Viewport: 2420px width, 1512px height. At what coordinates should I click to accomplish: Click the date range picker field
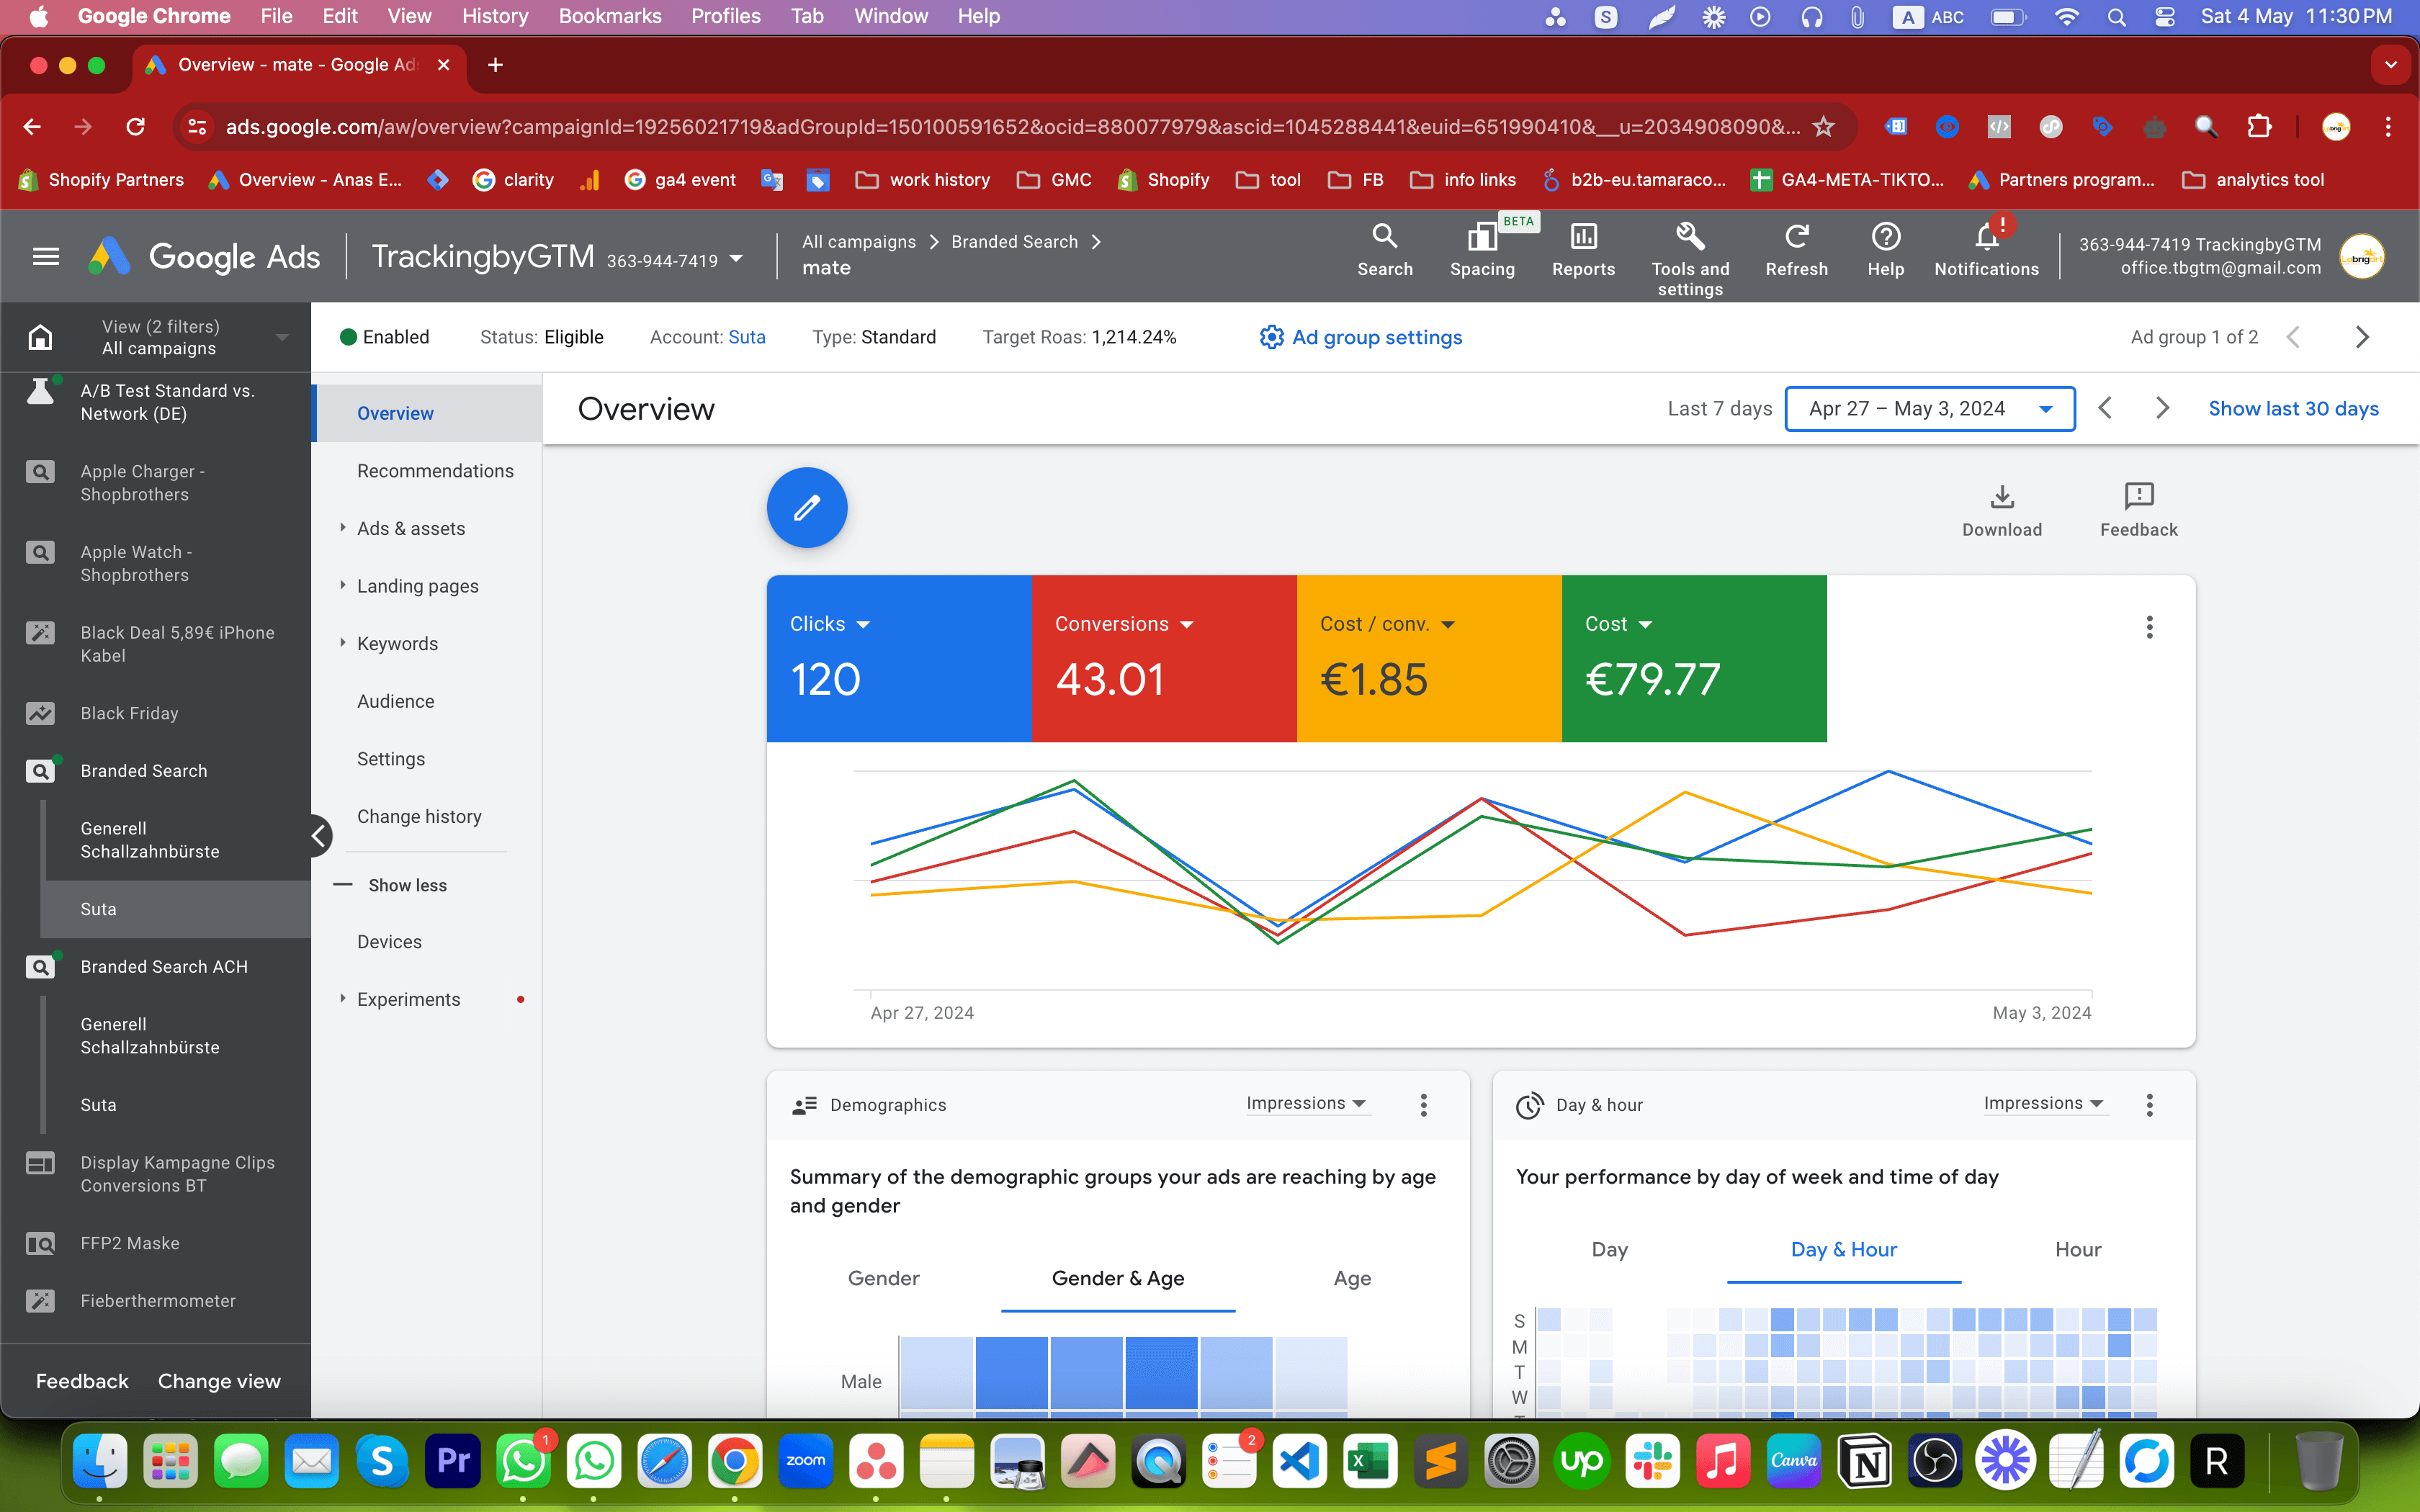point(1929,408)
